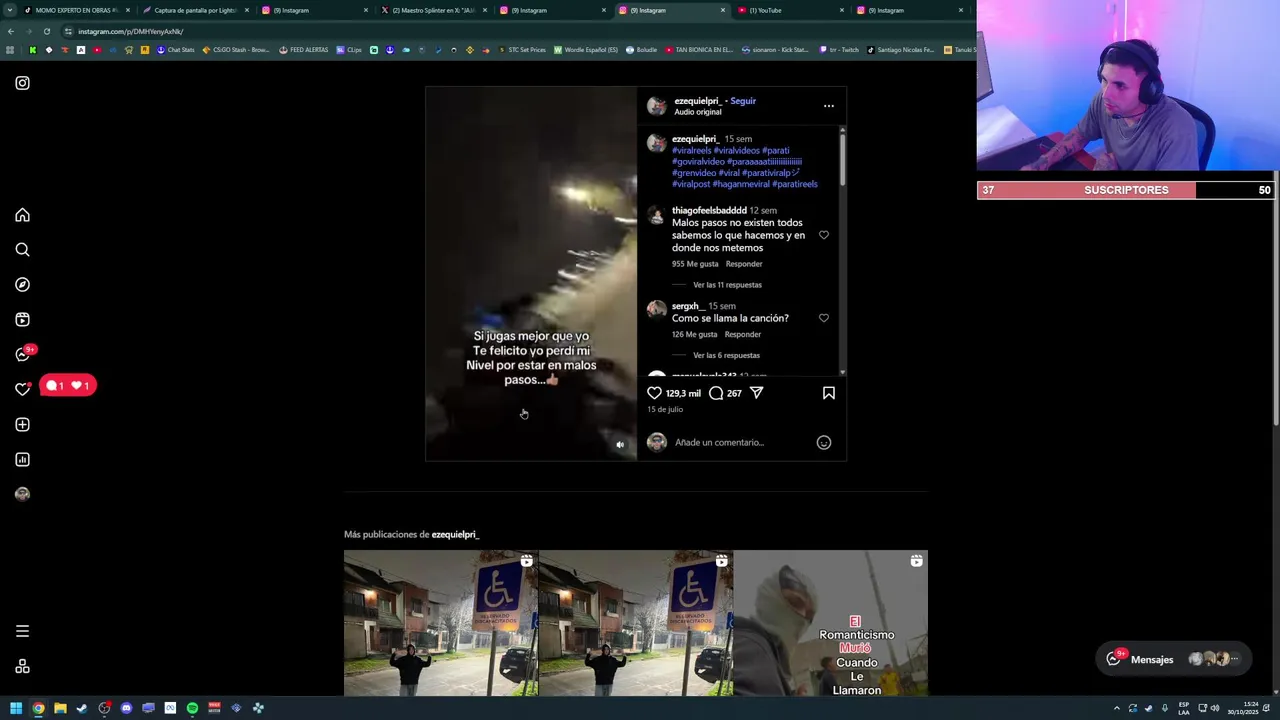Open the Also from Meta grid icon

22,667
